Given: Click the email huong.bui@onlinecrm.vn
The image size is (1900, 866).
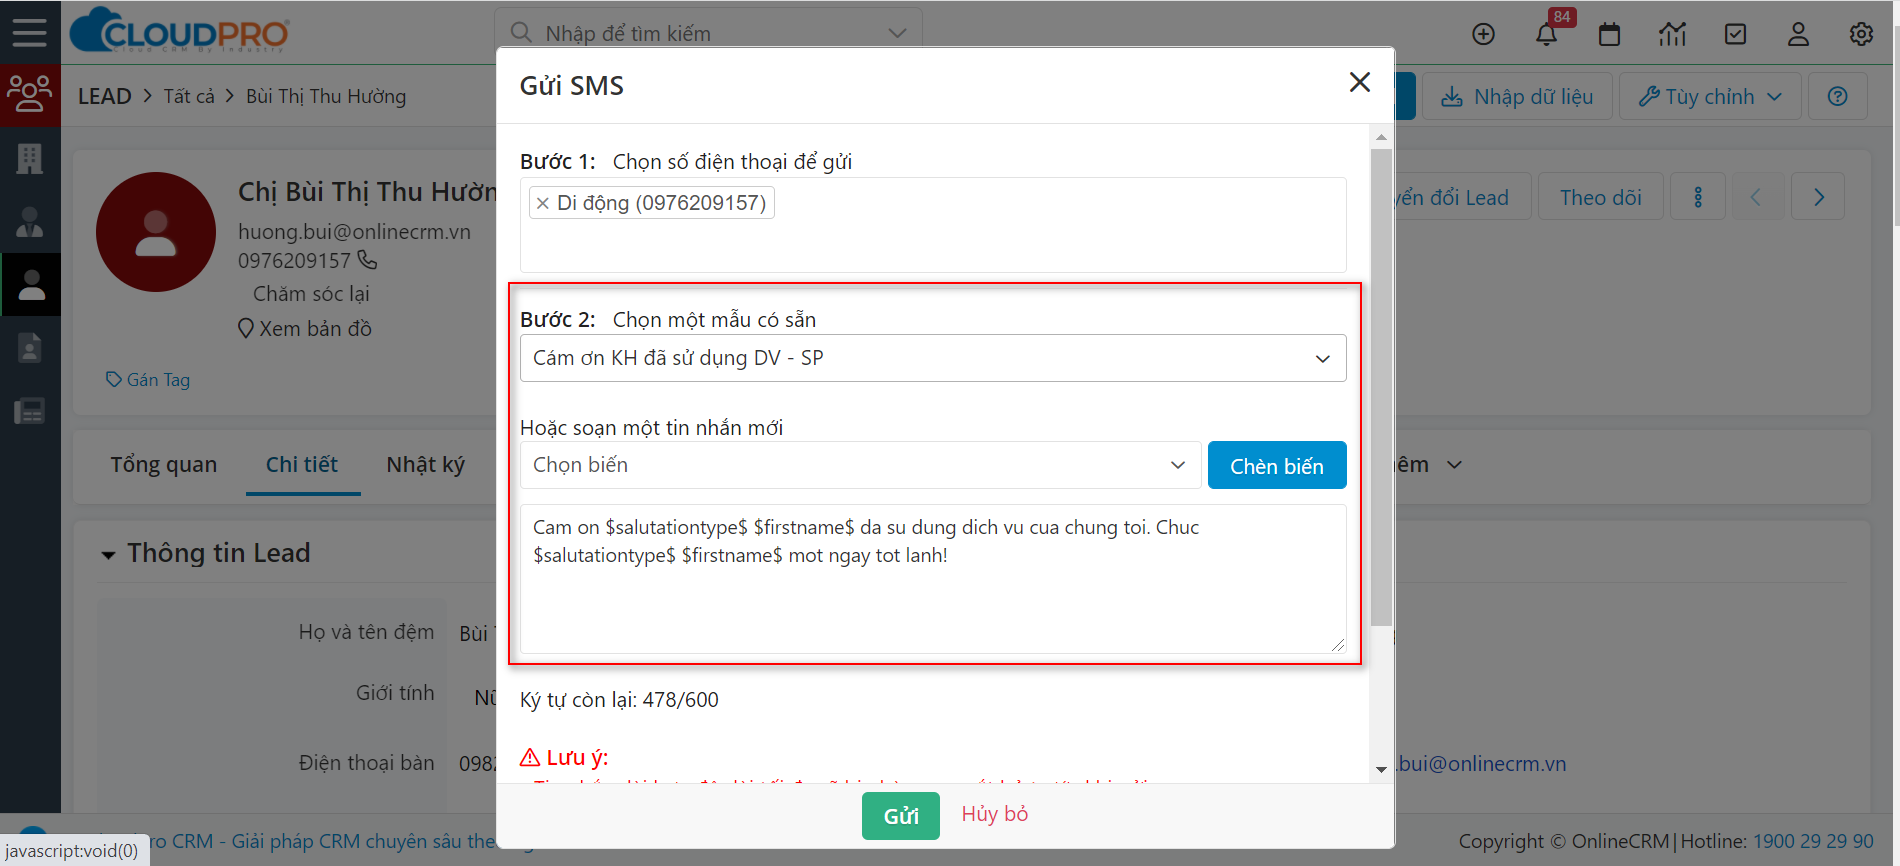Looking at the screenshot, I should tap(354, 231).
